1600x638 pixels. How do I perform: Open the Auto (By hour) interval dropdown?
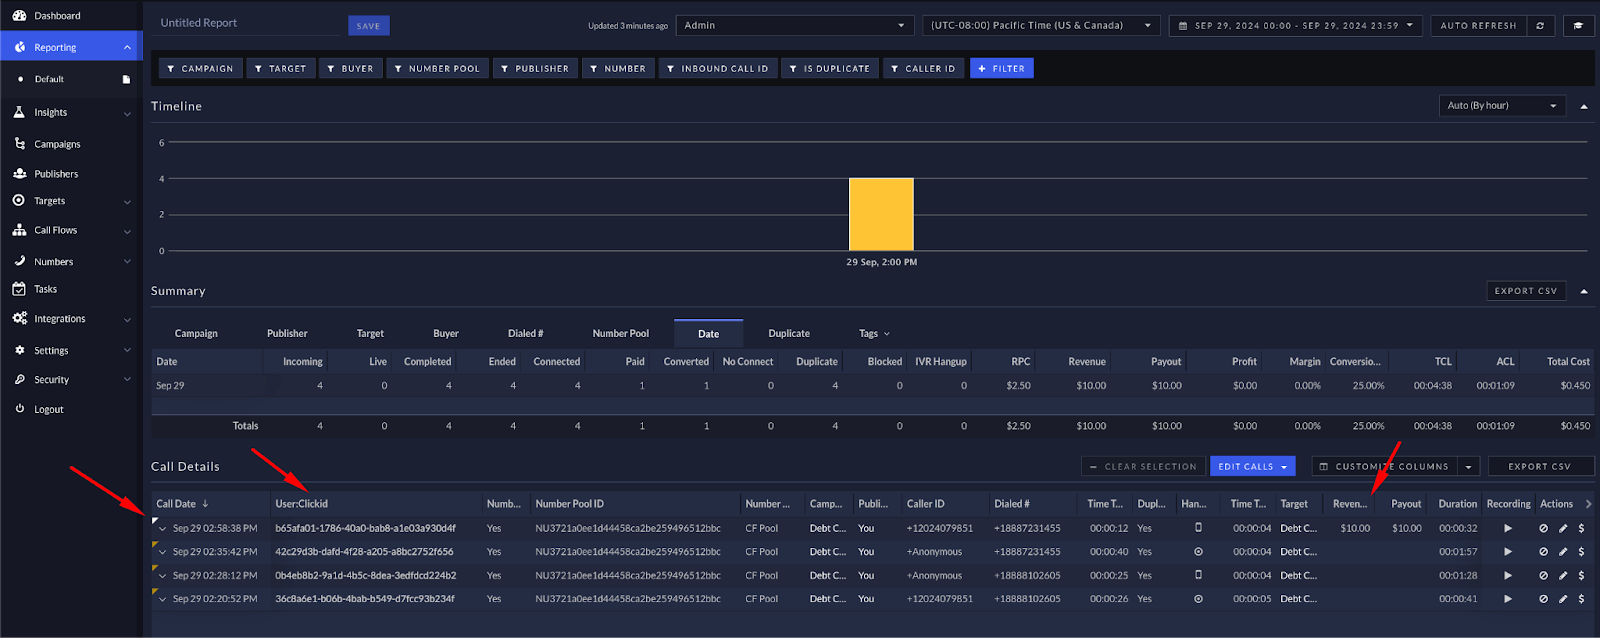click(x=1502, y=106)
